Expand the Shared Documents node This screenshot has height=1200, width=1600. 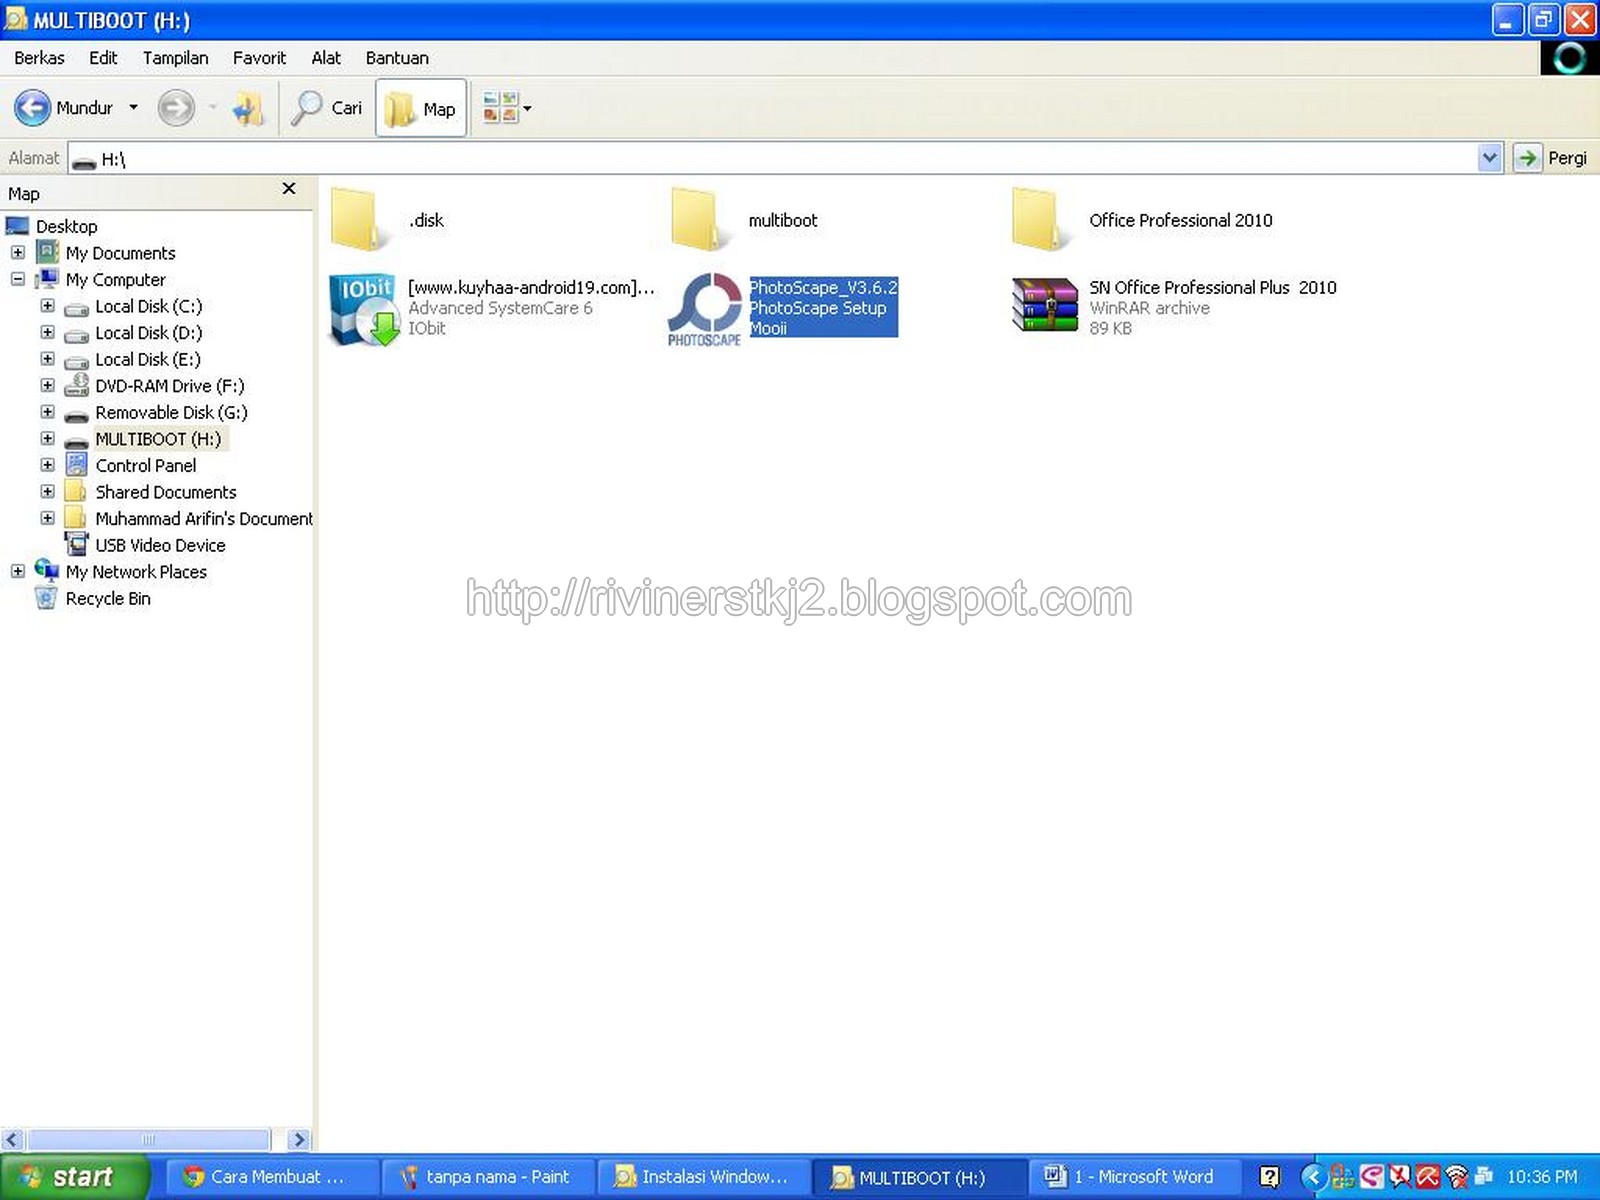pos(47,491)
